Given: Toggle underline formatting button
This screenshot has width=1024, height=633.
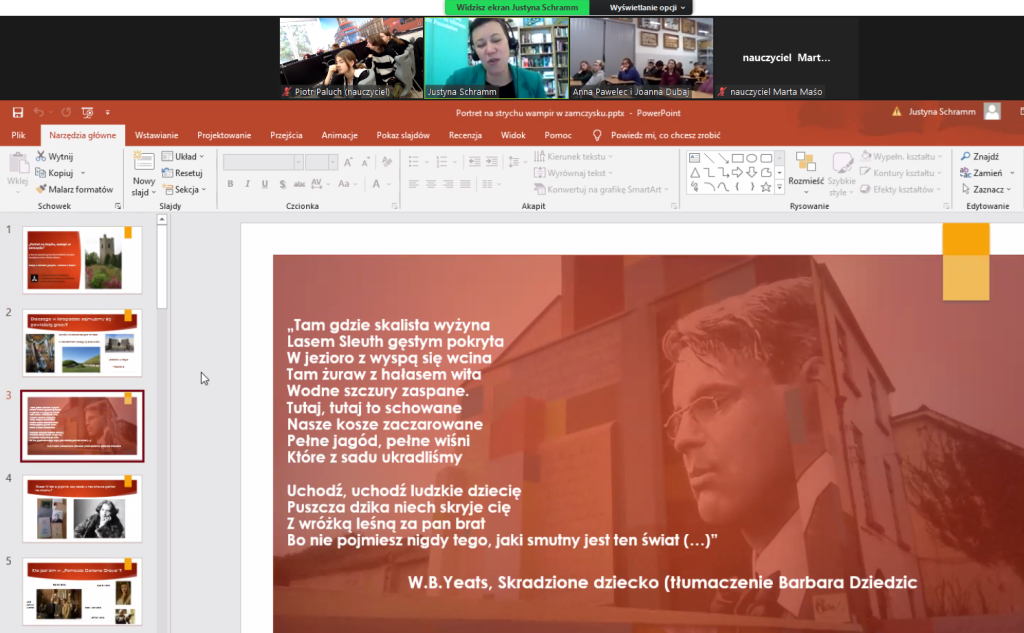Looking at the screenshot, I should tap(264, 184).
